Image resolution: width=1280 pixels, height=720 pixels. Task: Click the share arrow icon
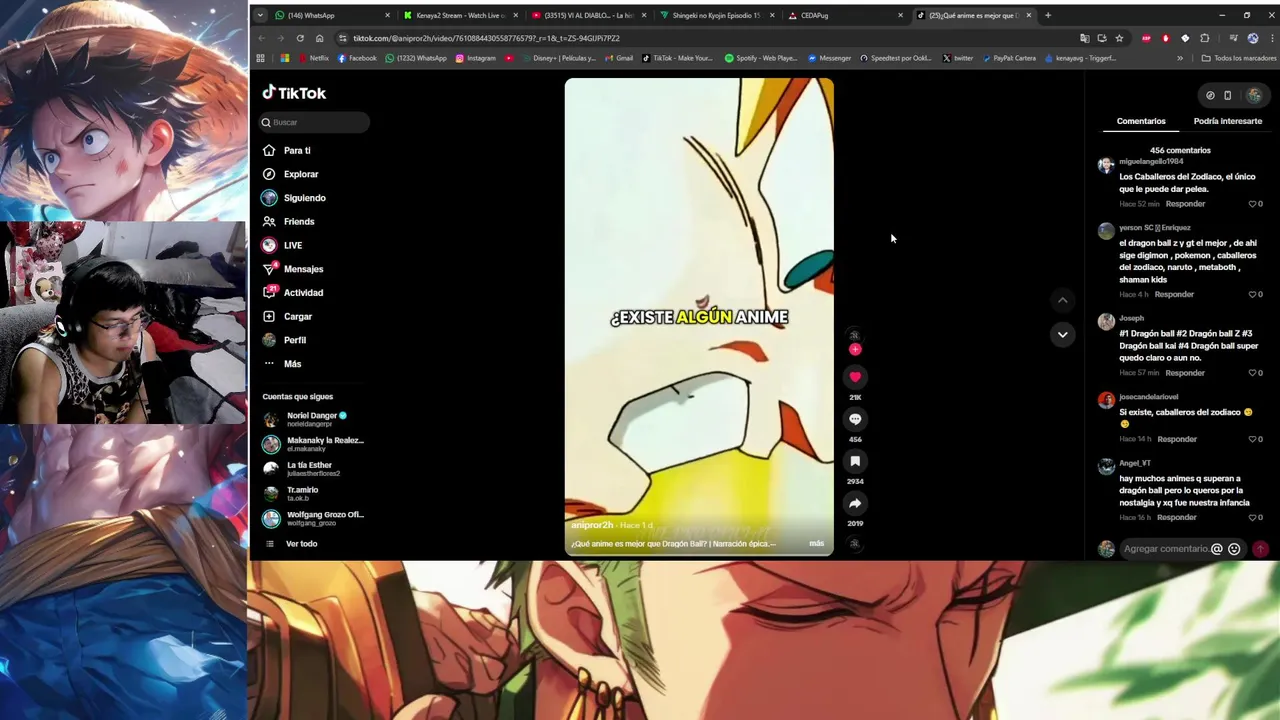click(x=855, y=503)
